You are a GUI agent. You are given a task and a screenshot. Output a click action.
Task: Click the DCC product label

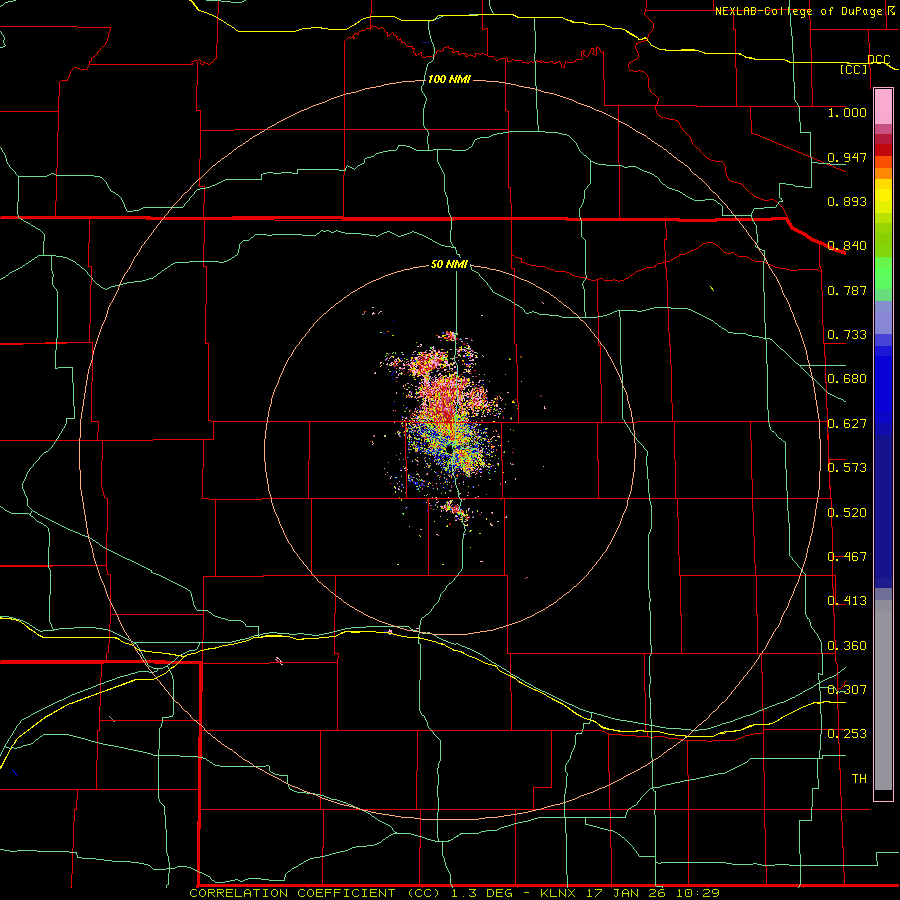[x=878, y=60]
